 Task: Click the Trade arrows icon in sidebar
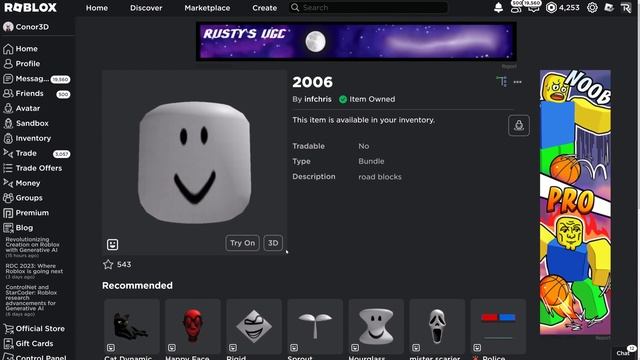[8, 153]
